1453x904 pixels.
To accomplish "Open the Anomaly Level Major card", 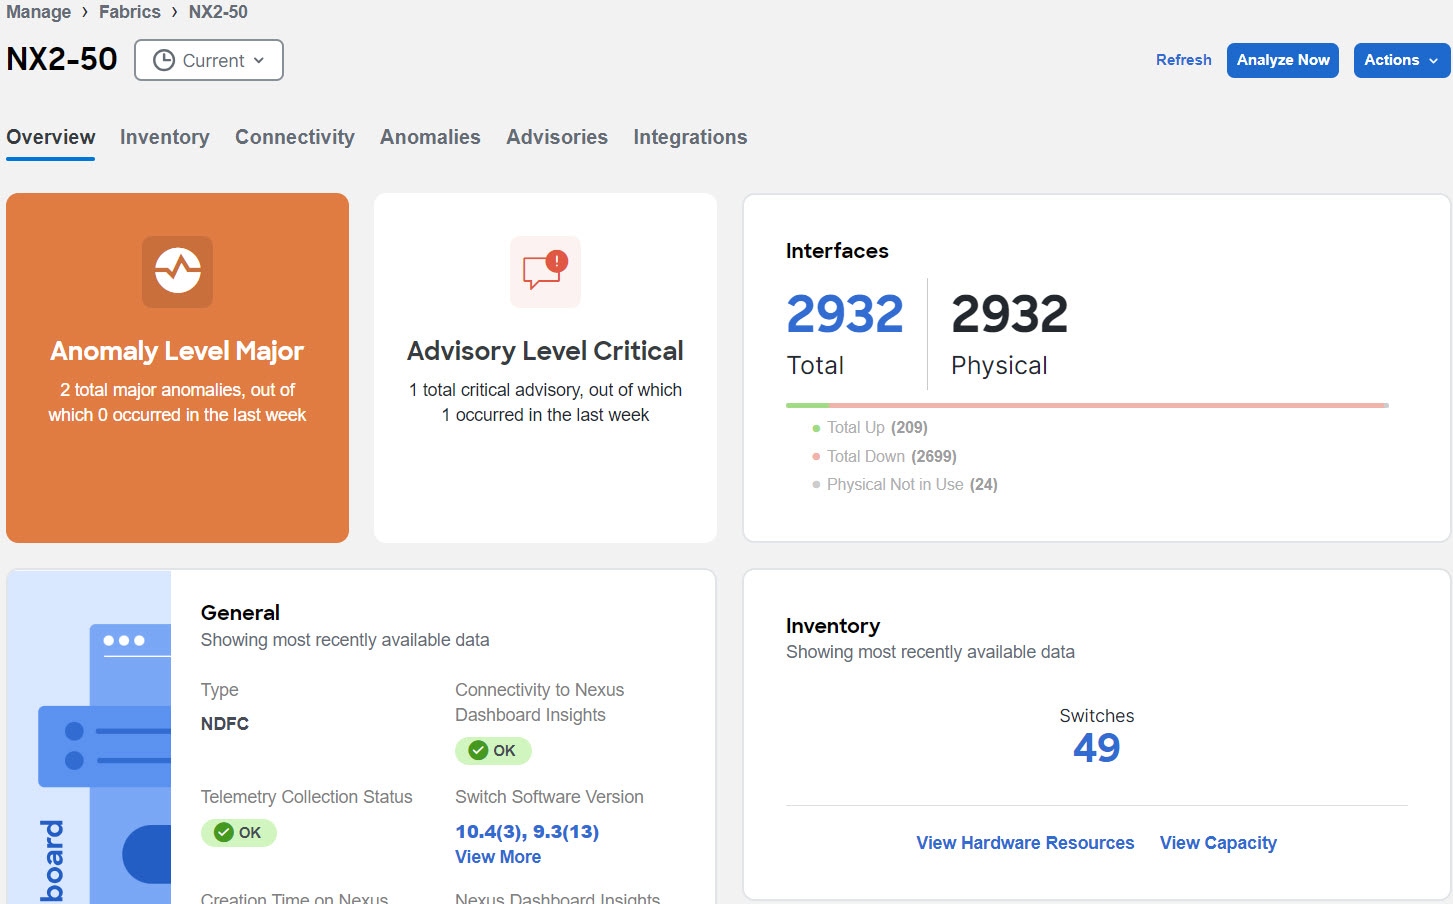I will (x=177, y=368).
